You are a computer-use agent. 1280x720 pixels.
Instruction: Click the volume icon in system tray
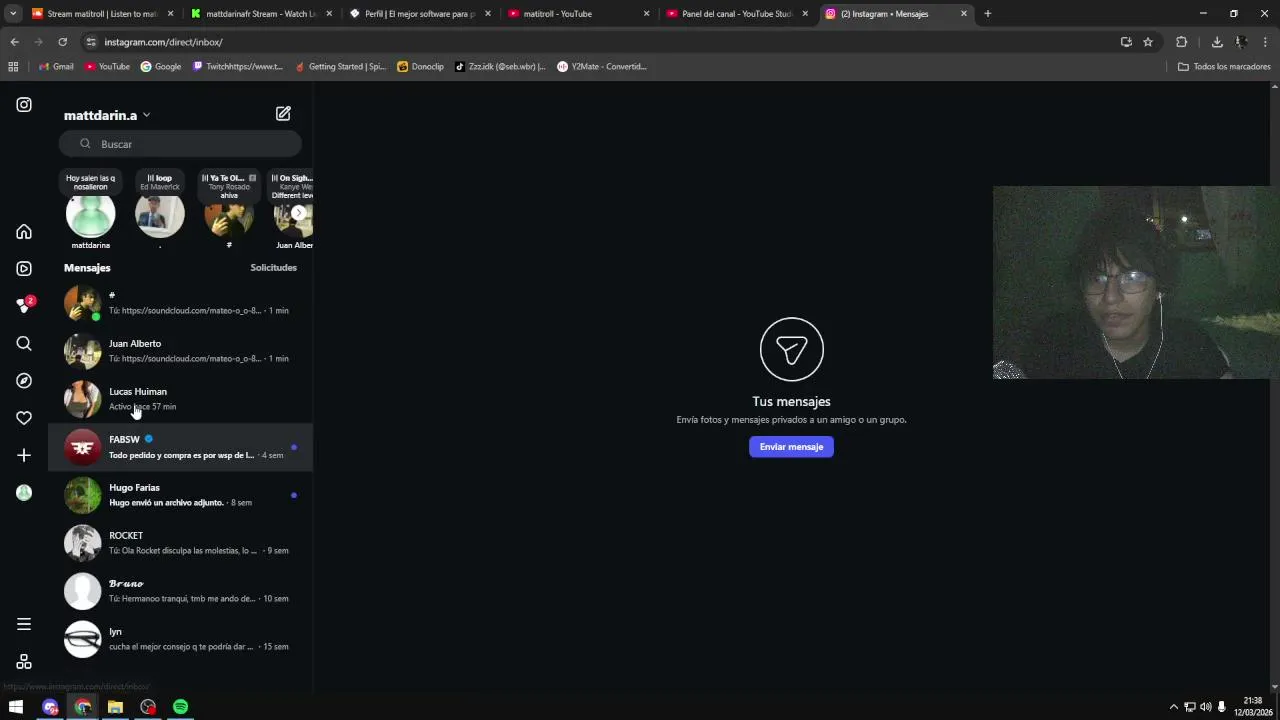pos(1205,707)
